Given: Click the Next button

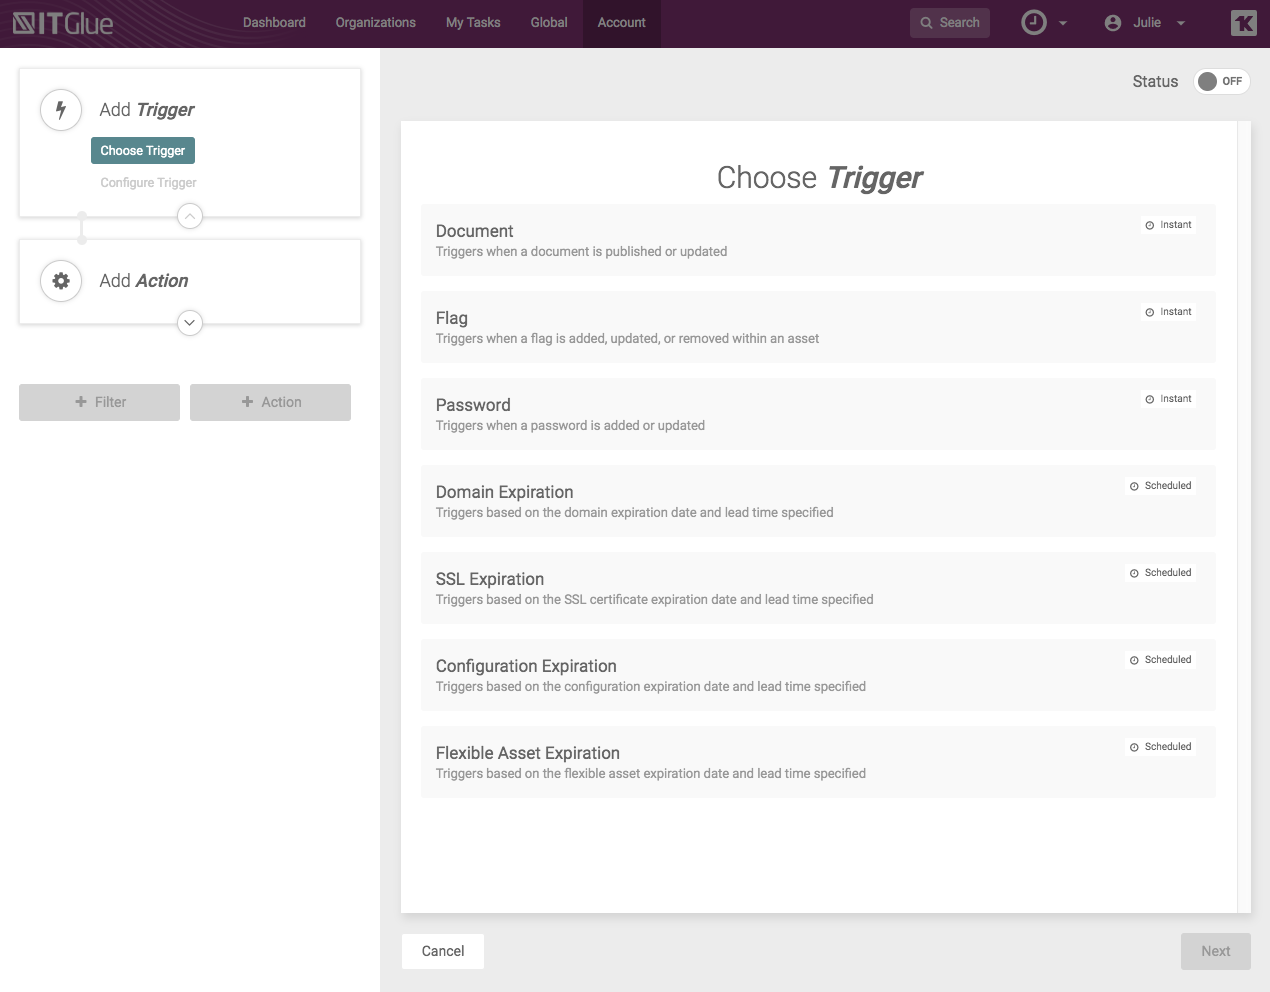Looking at the screenshot, I should pos(1215,952).
